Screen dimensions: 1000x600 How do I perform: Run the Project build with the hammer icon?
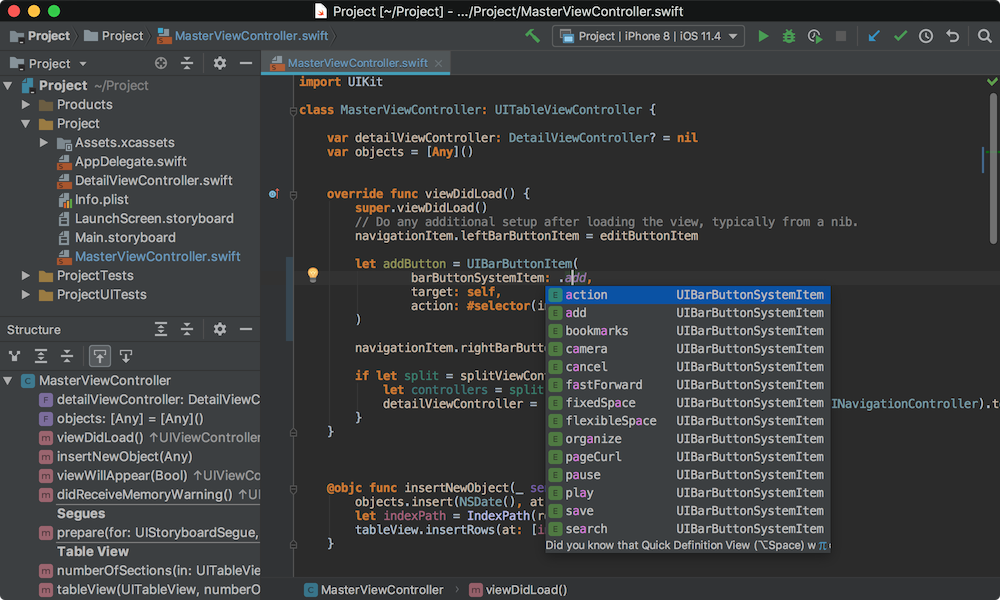(533, 36)
